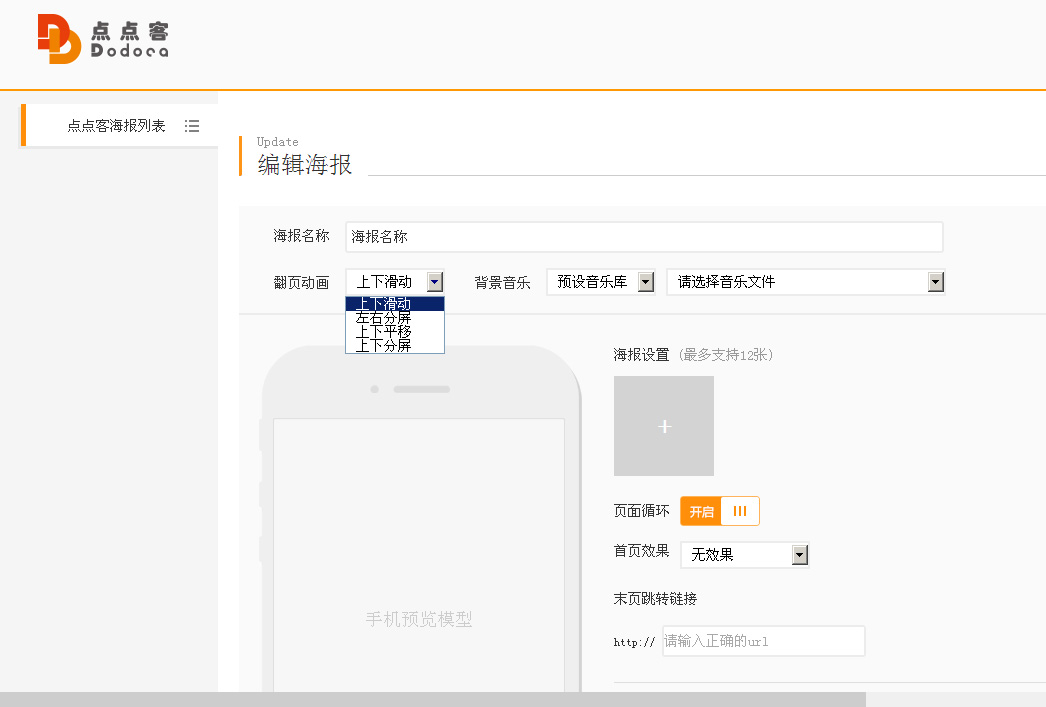Click the Dodoca logo
Viewport: 1046px width, 707px height.
[103, 39]
